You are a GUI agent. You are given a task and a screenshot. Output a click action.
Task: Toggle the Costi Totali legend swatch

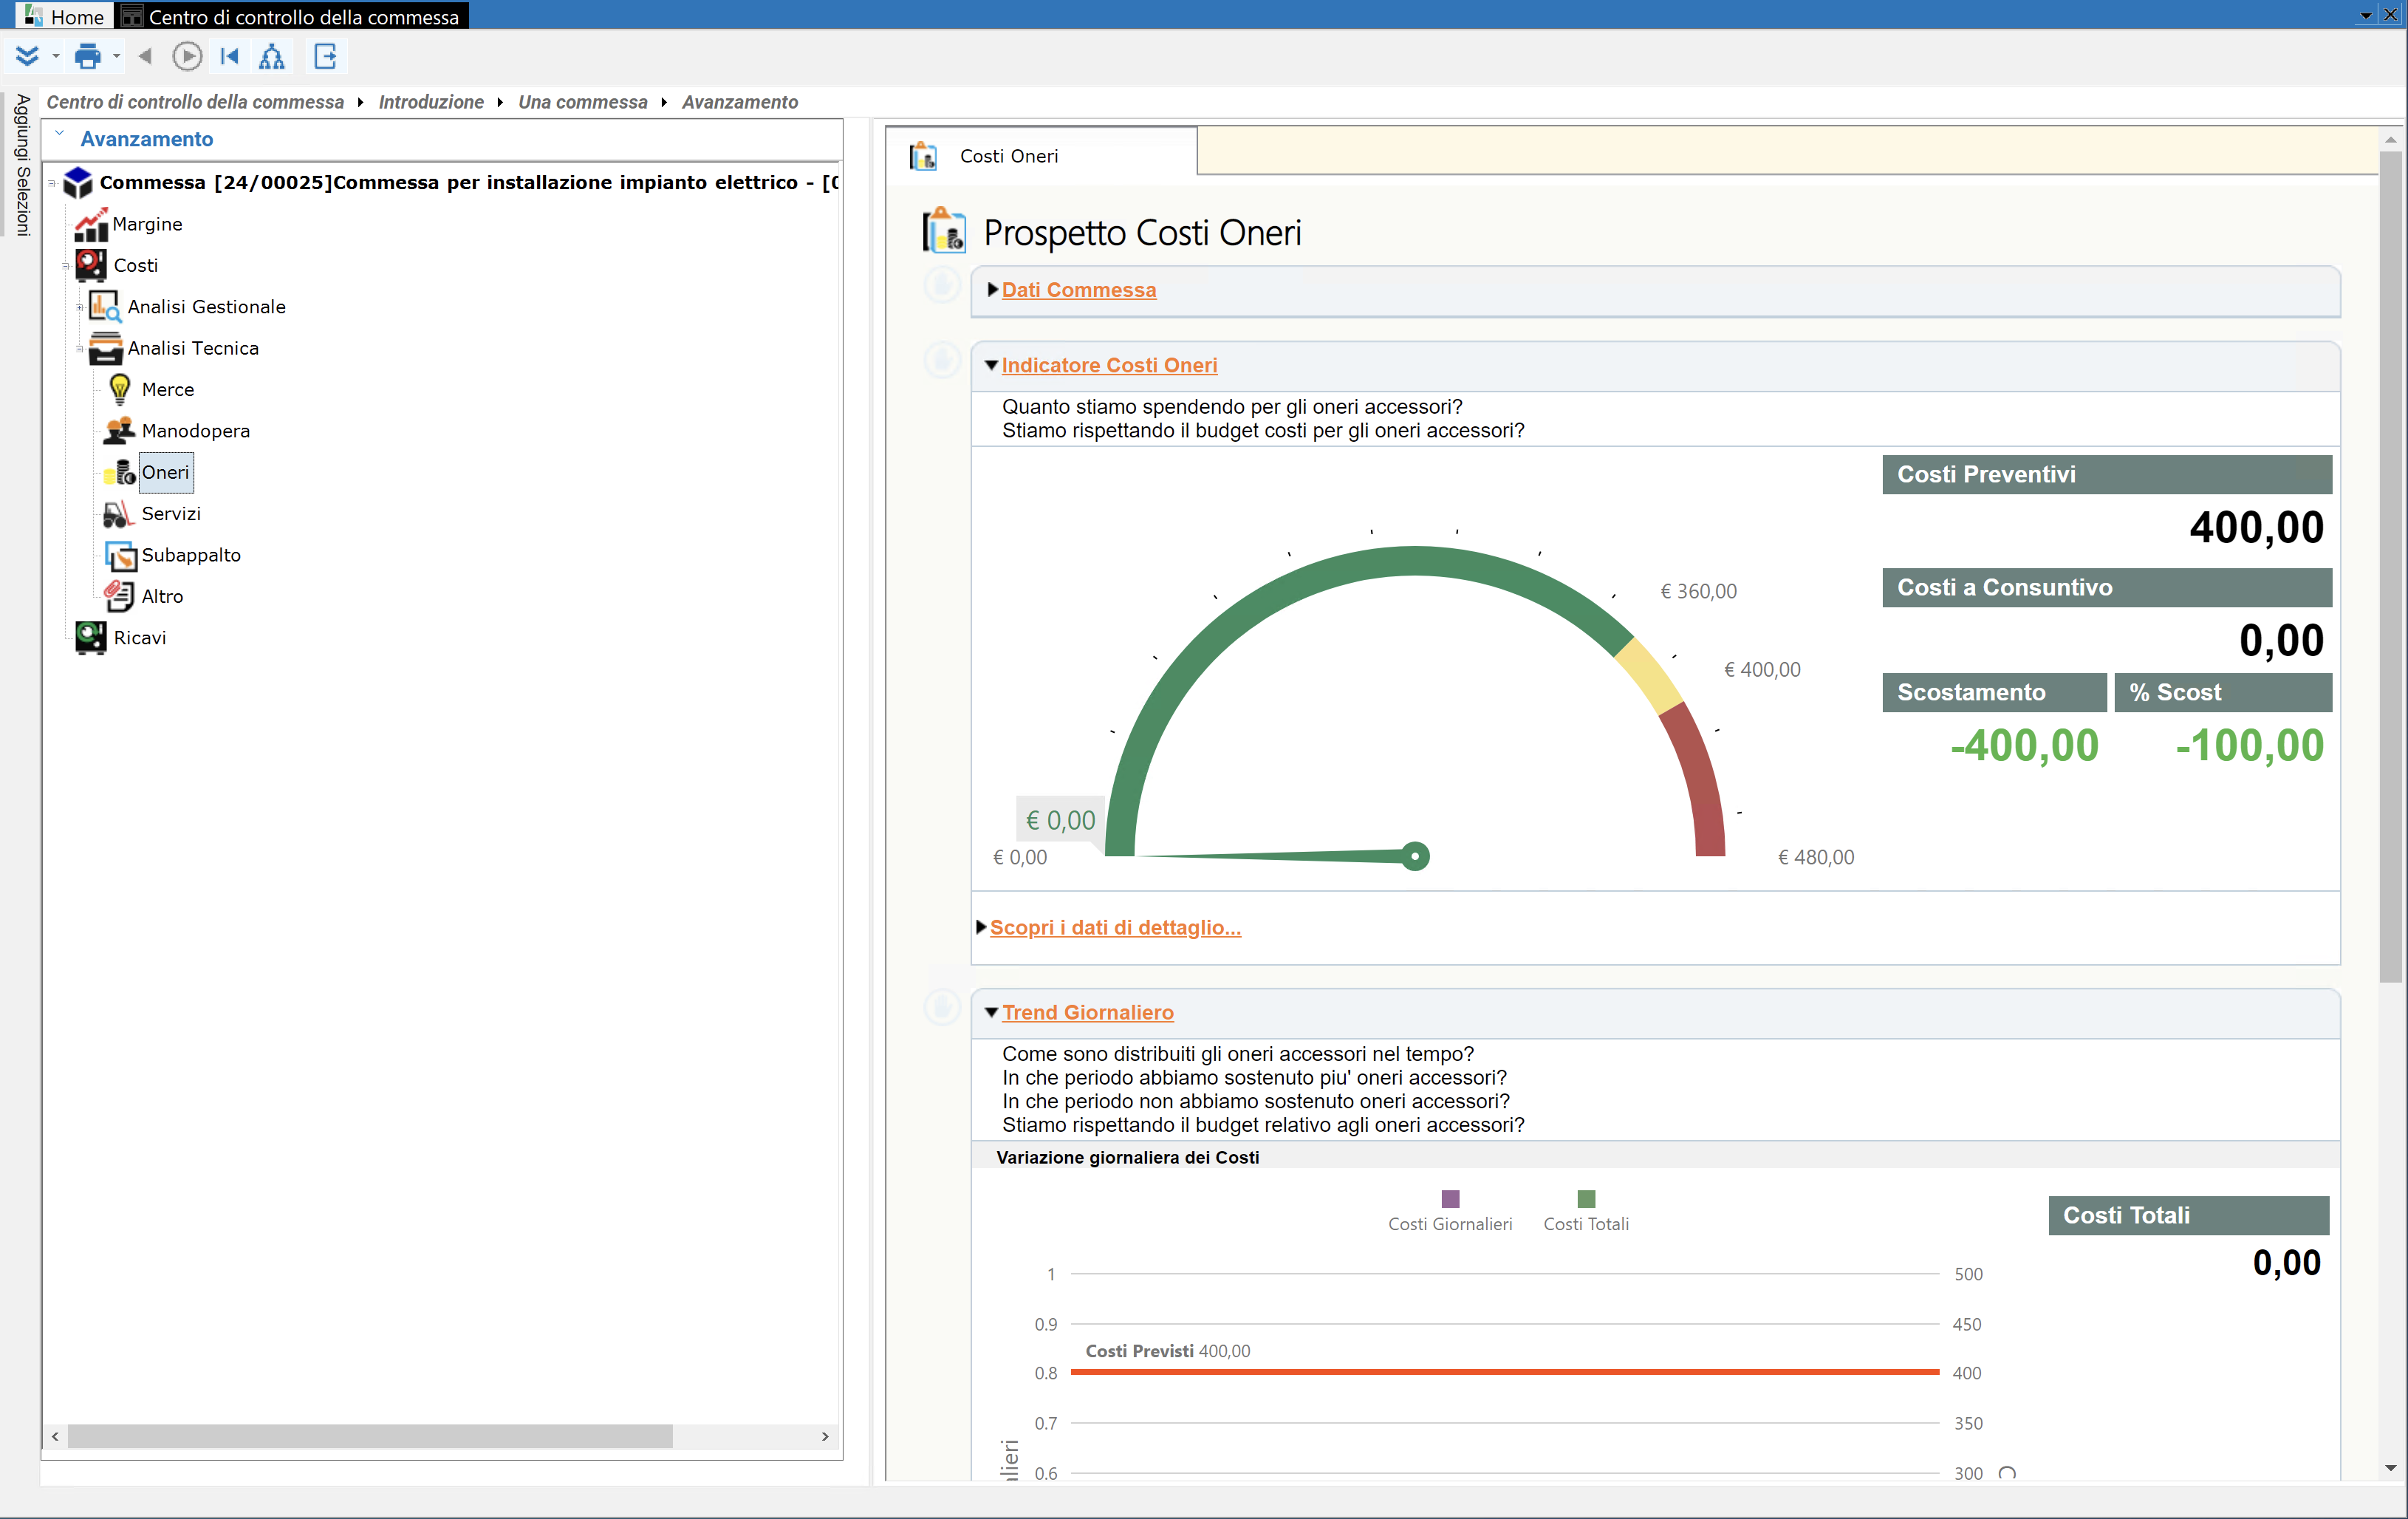click(1586, 1198)
